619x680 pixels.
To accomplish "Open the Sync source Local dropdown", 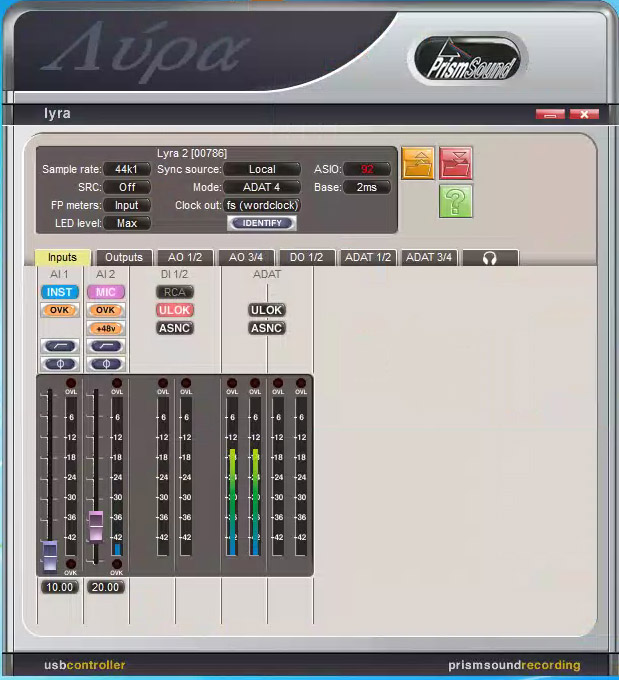I will [262, 169].
